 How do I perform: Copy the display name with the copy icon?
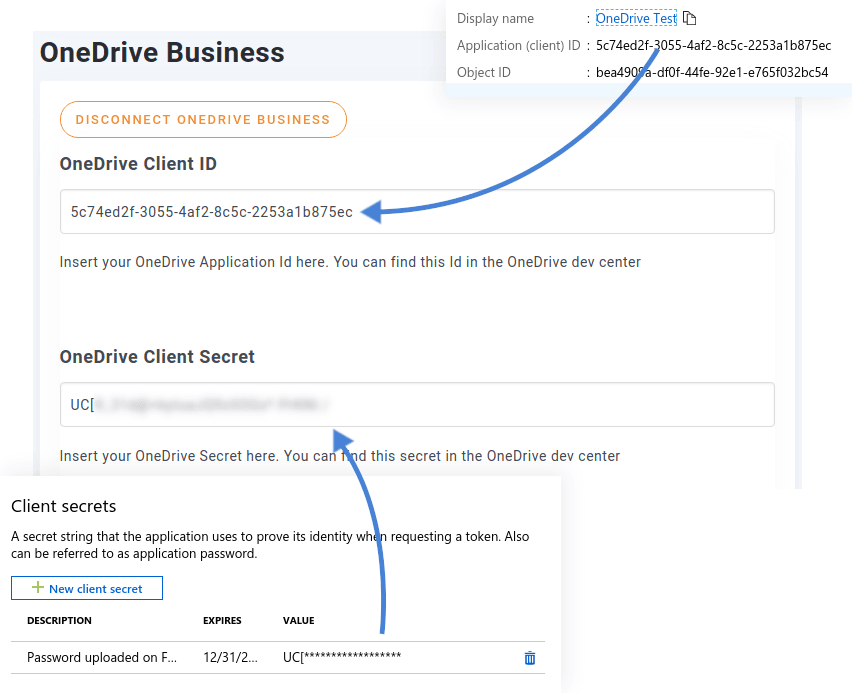coord(689,18)
